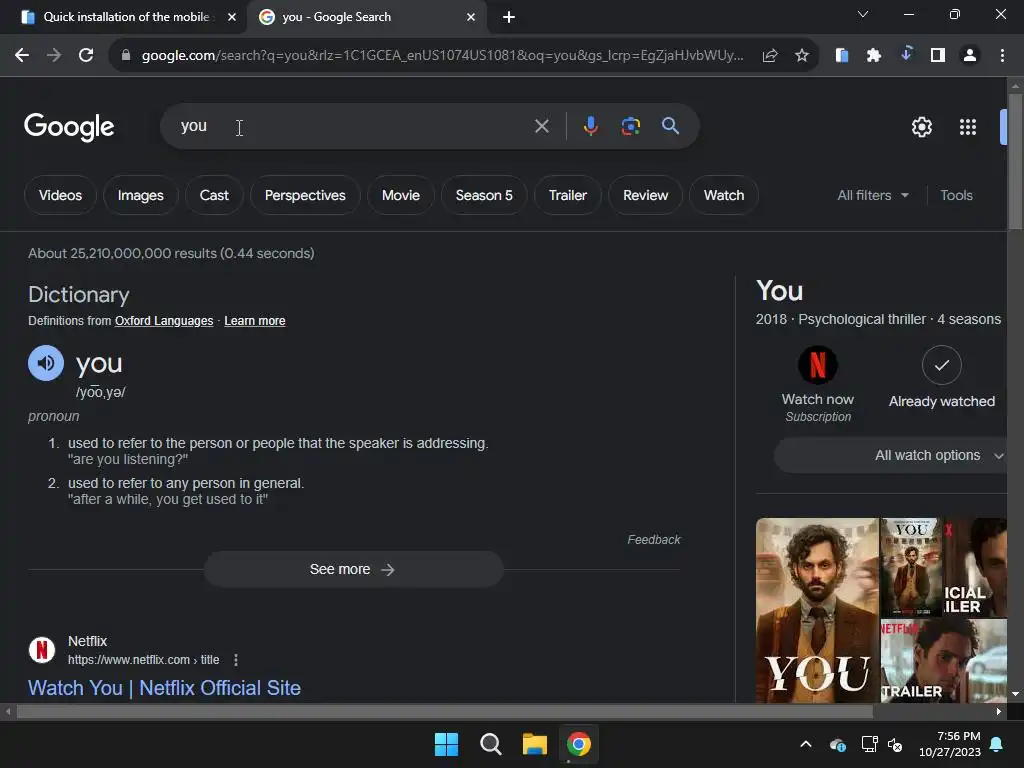Focus the address bar URL
The width and height of the screenshot is (1024, 768).
[x=442, y=56]
